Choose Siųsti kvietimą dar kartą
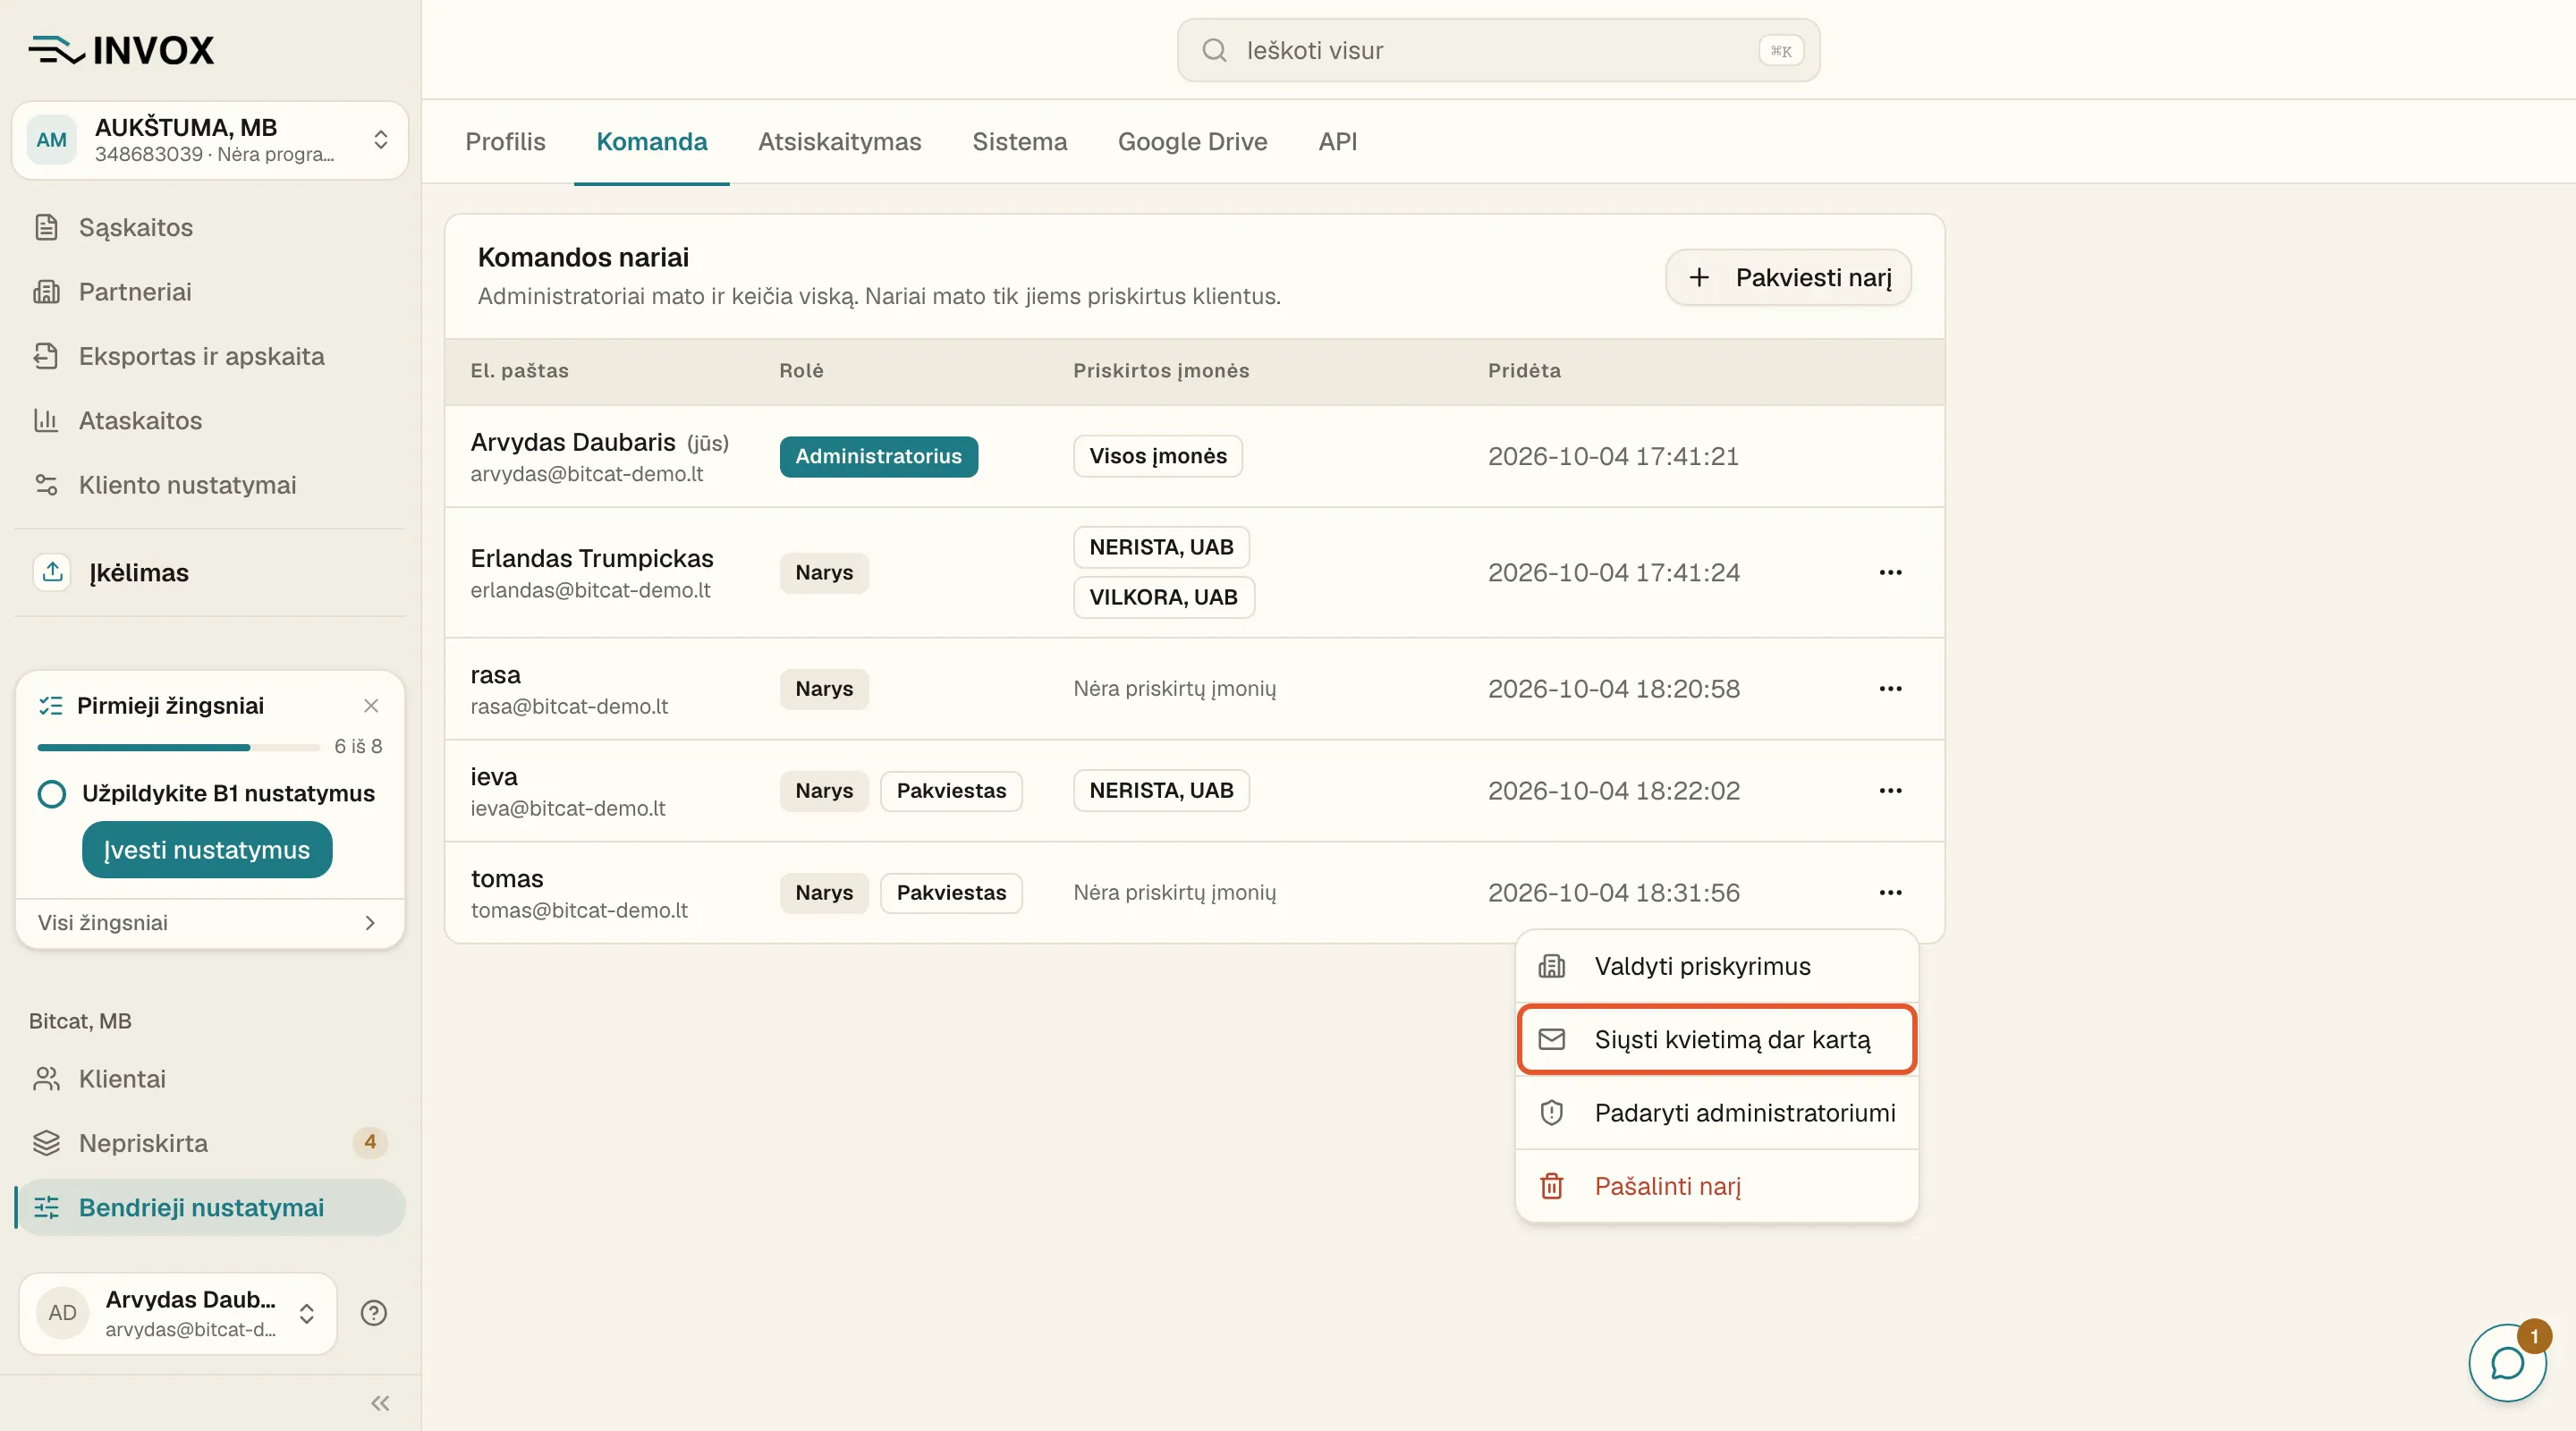 coord(1716,1040)
